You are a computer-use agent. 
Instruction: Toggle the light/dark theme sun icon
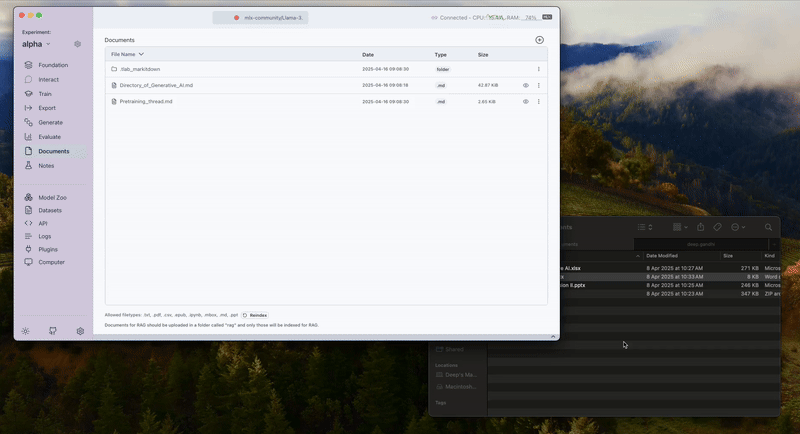click(25, 331)
